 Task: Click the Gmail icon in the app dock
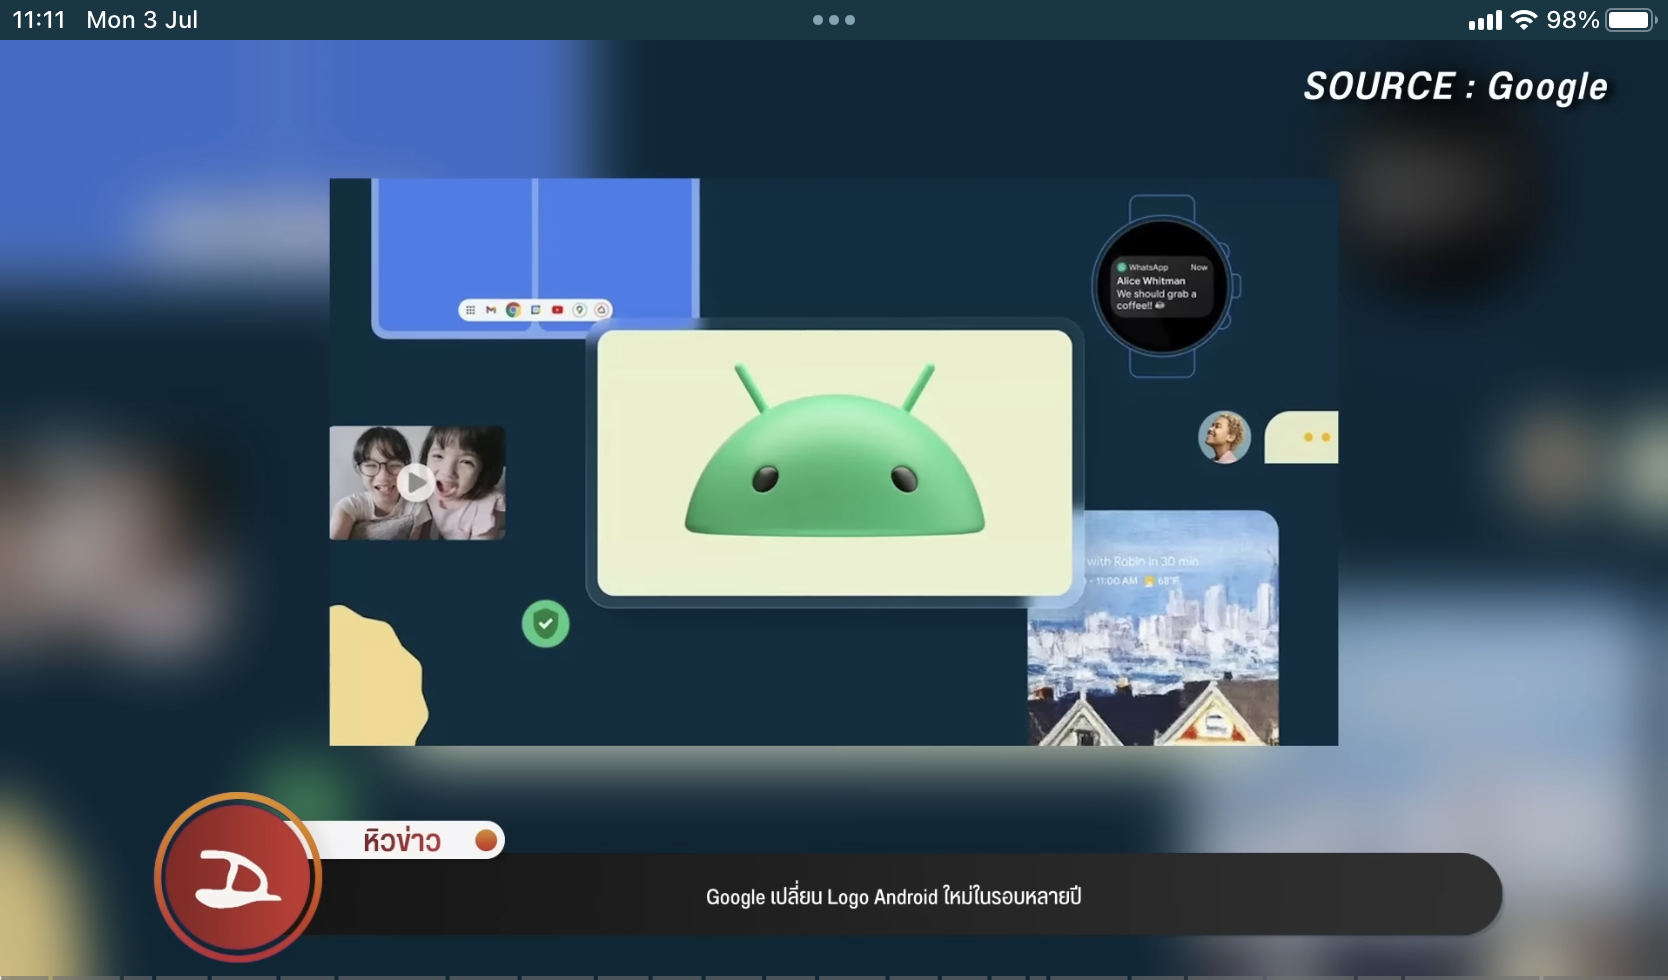(491, 310)
